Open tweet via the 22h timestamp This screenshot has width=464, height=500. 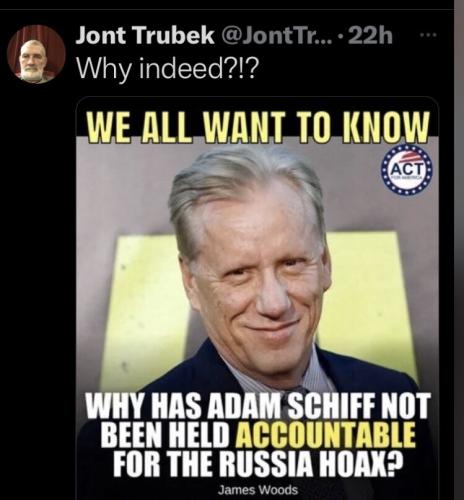tap(370, 35)
